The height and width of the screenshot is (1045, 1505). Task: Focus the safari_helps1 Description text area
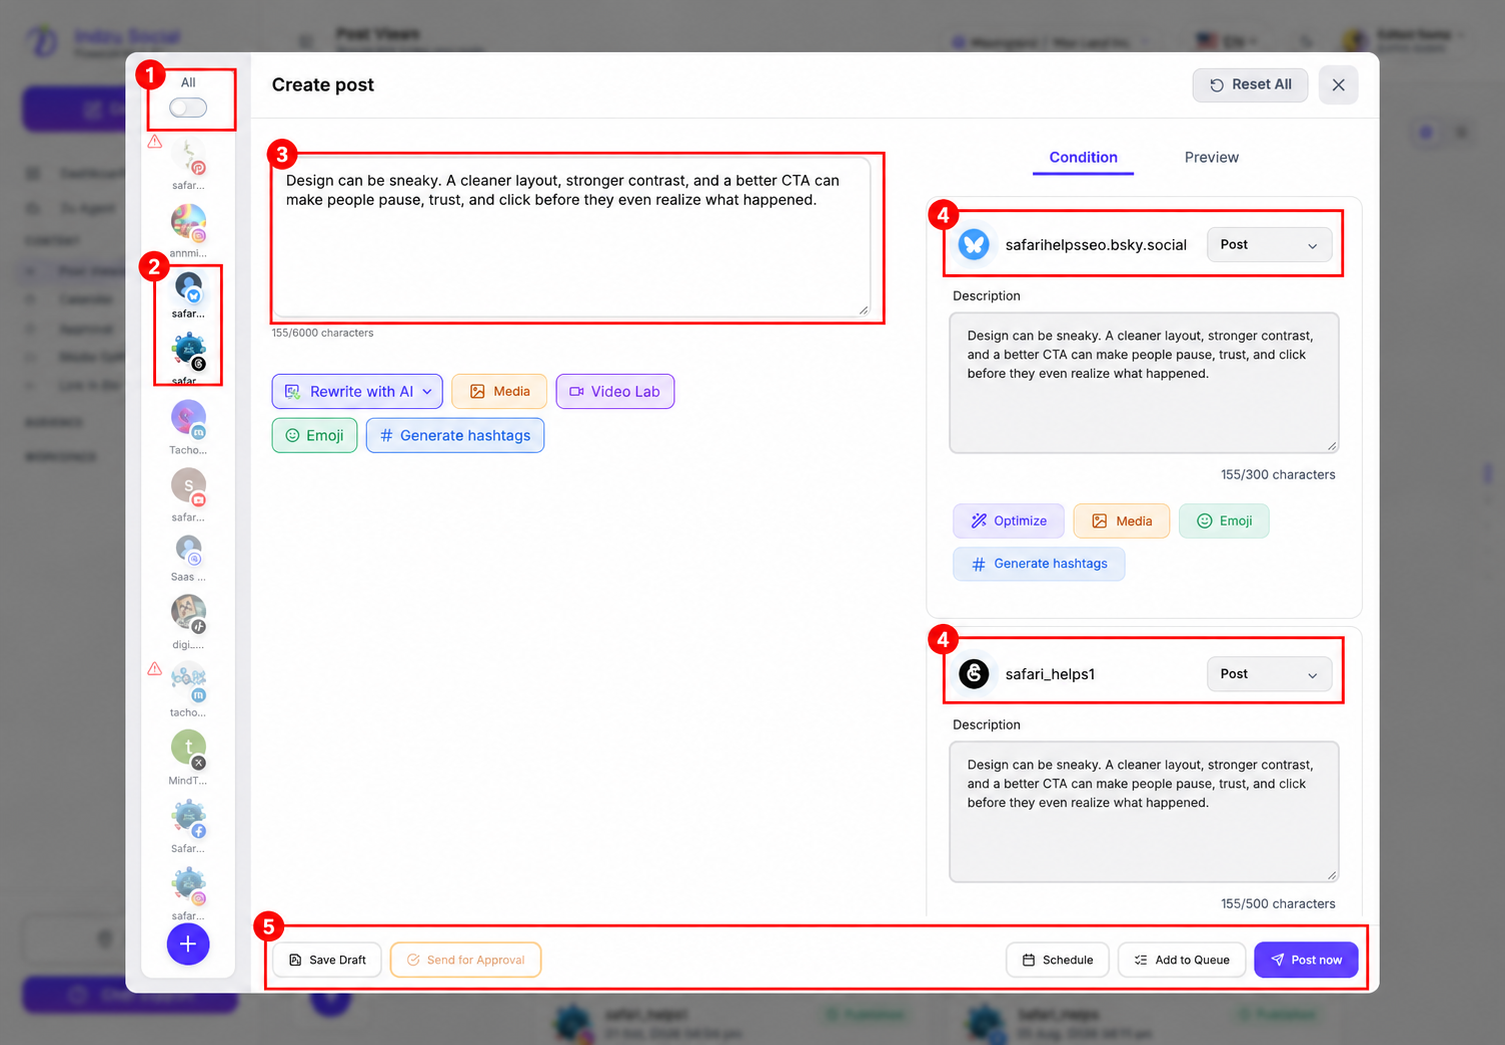(1143, 812)
